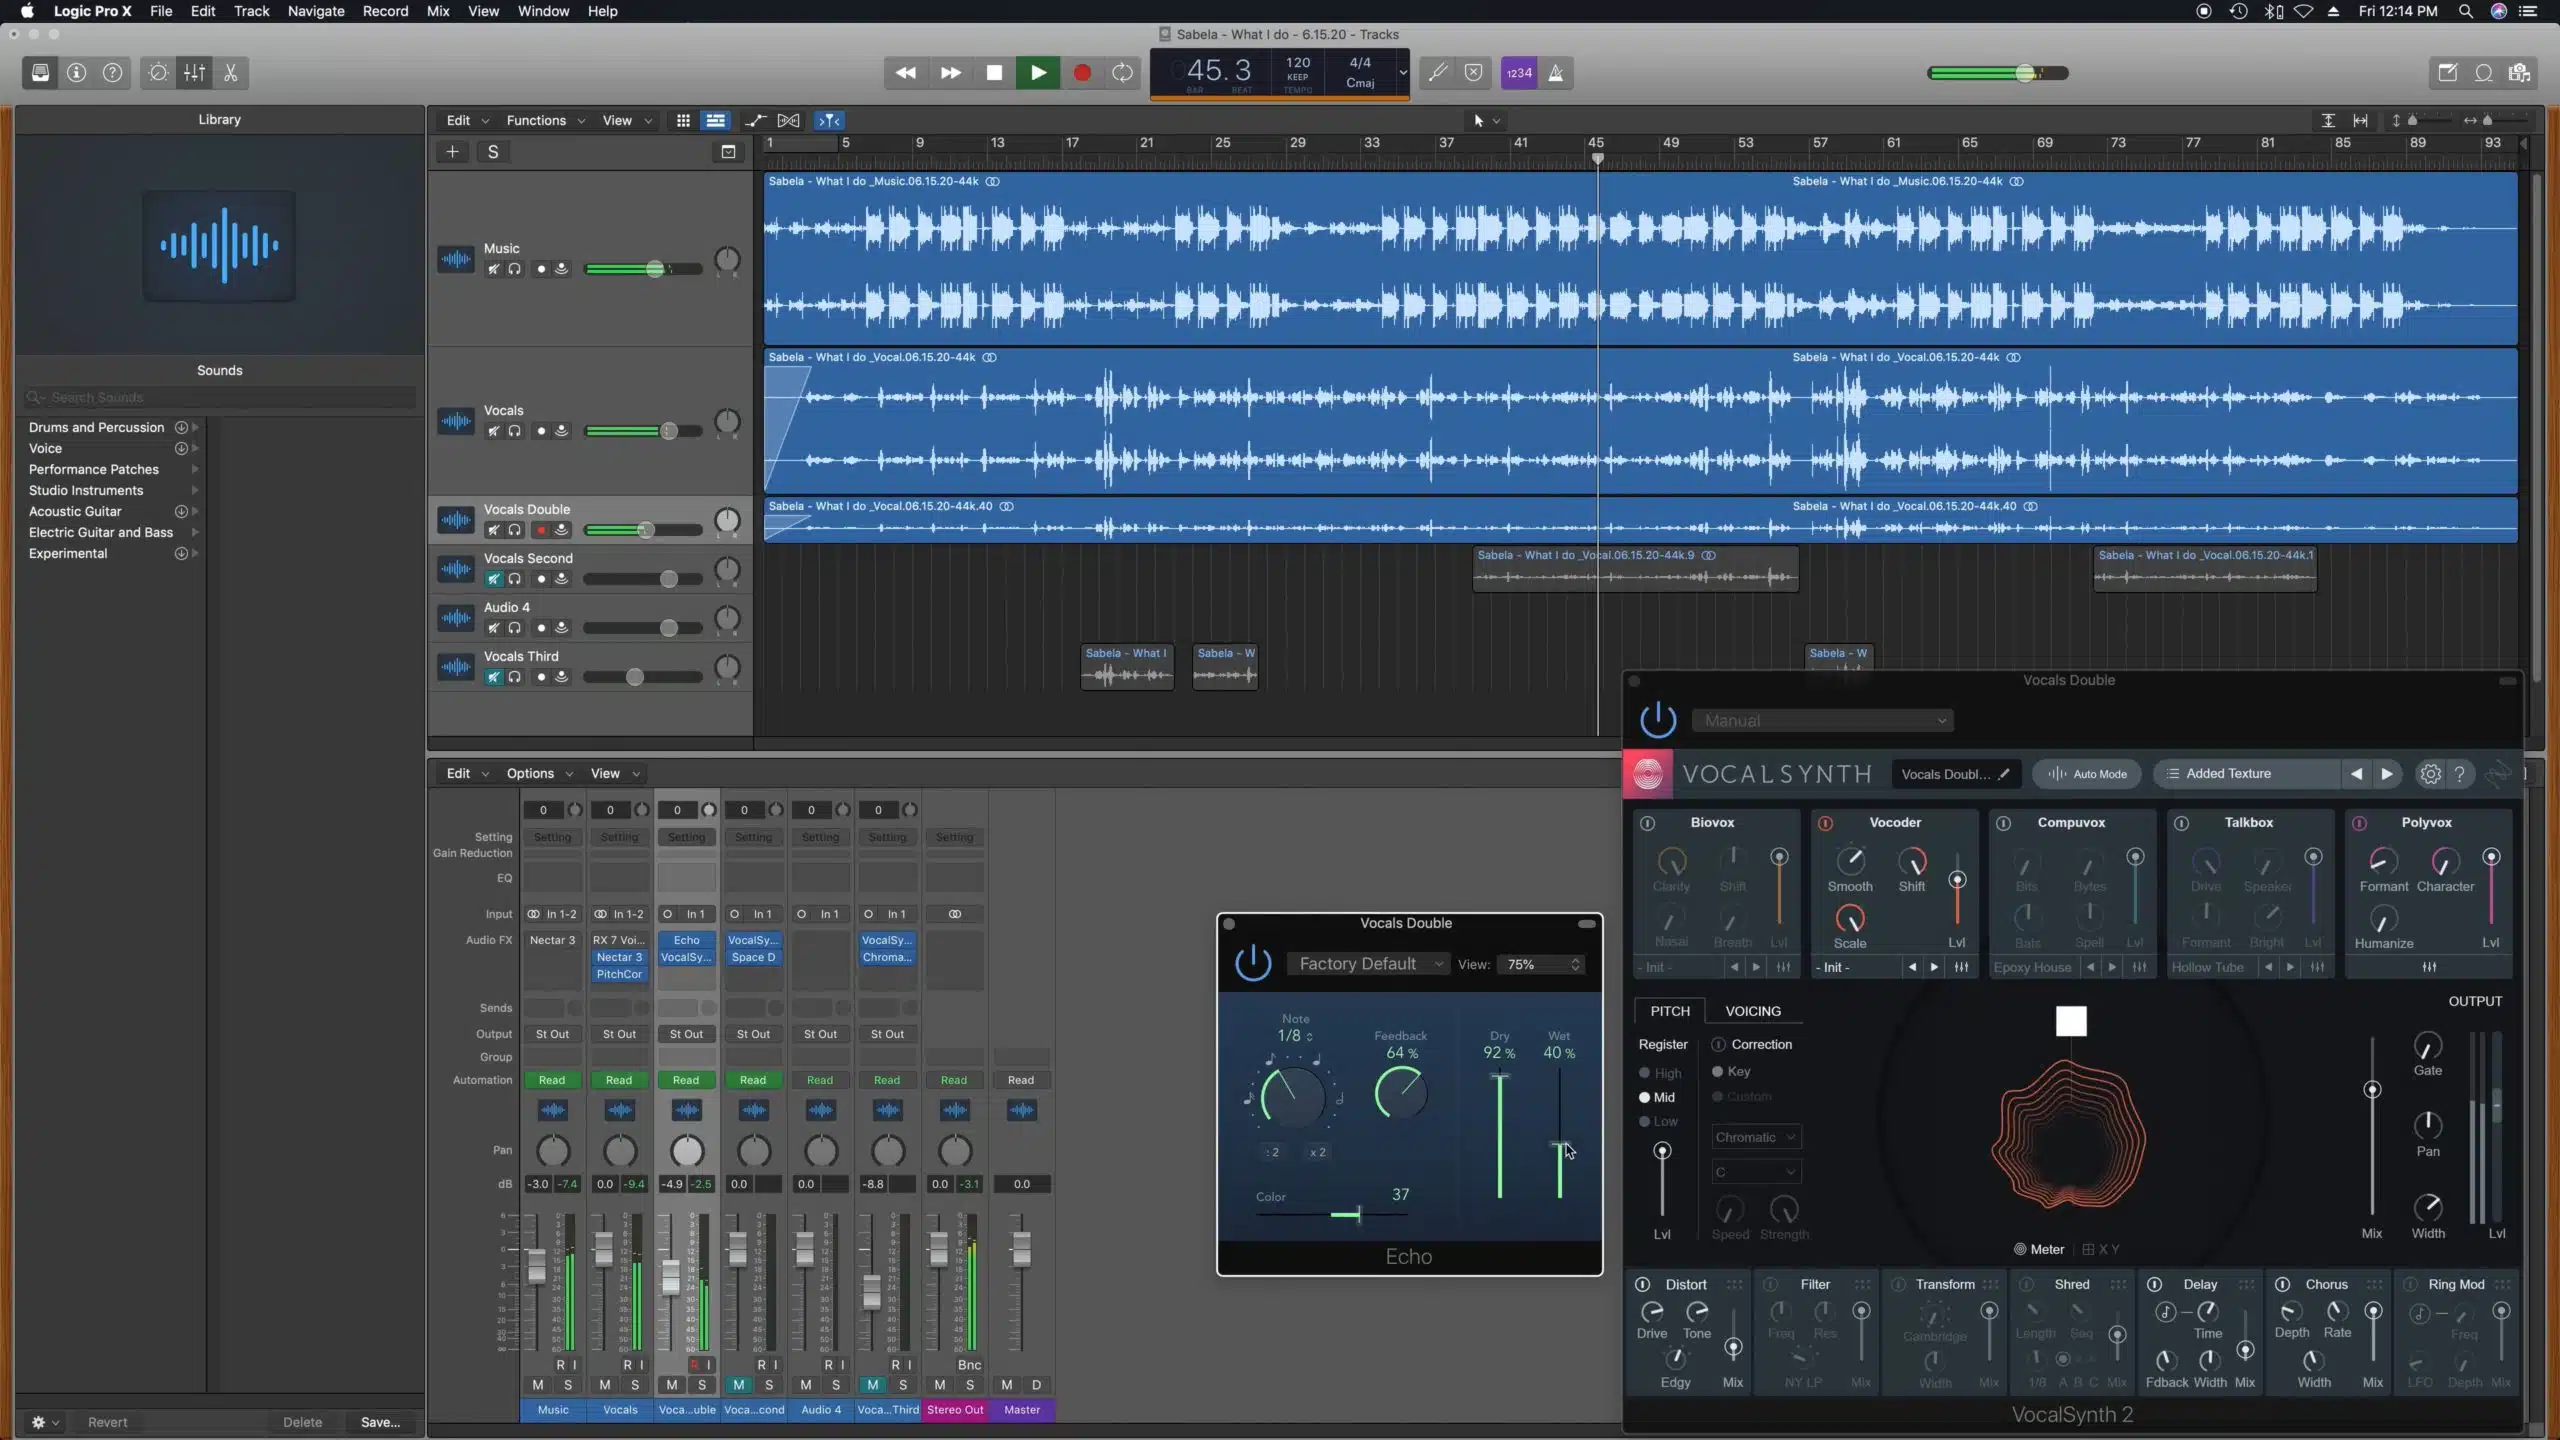Open the Loop Browser icon
The height and width of the screenshot is (1440, 2560).
(x=2484, y=73)
